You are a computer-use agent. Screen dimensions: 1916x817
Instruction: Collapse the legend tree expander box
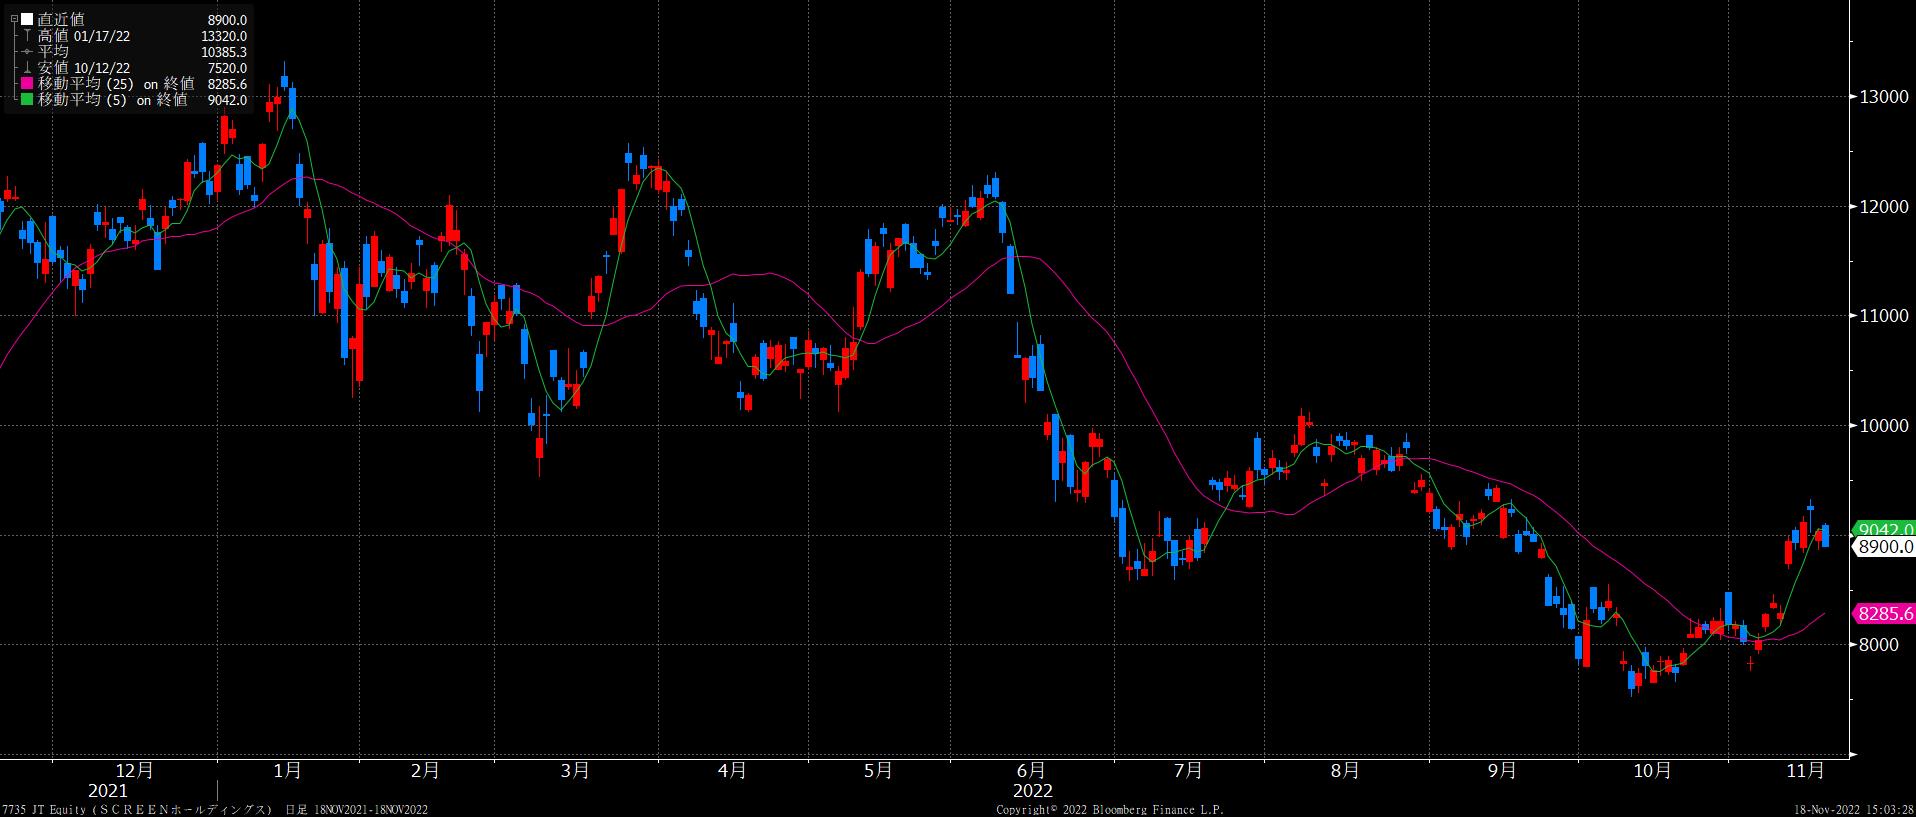click(x=14, y=19)
